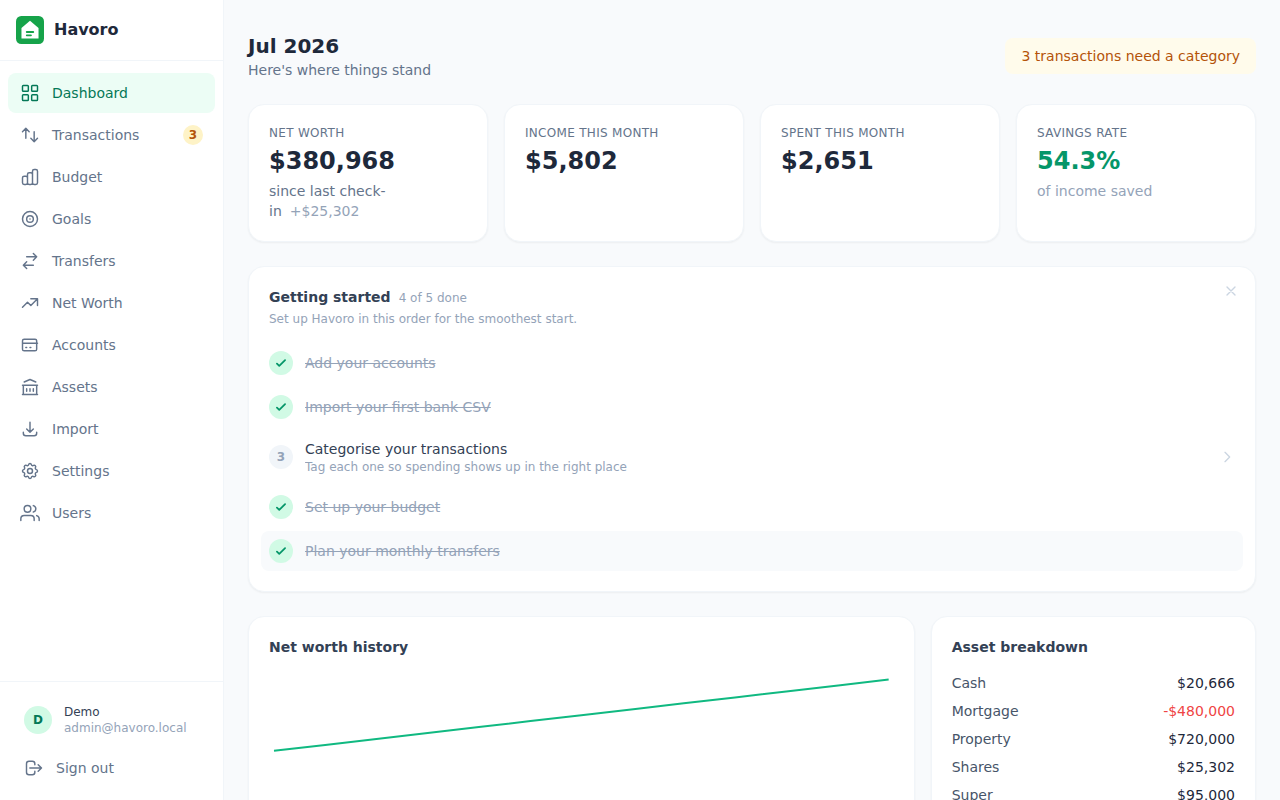
Task: Click the Transactions badge showing 3
Action: (193, 135)
